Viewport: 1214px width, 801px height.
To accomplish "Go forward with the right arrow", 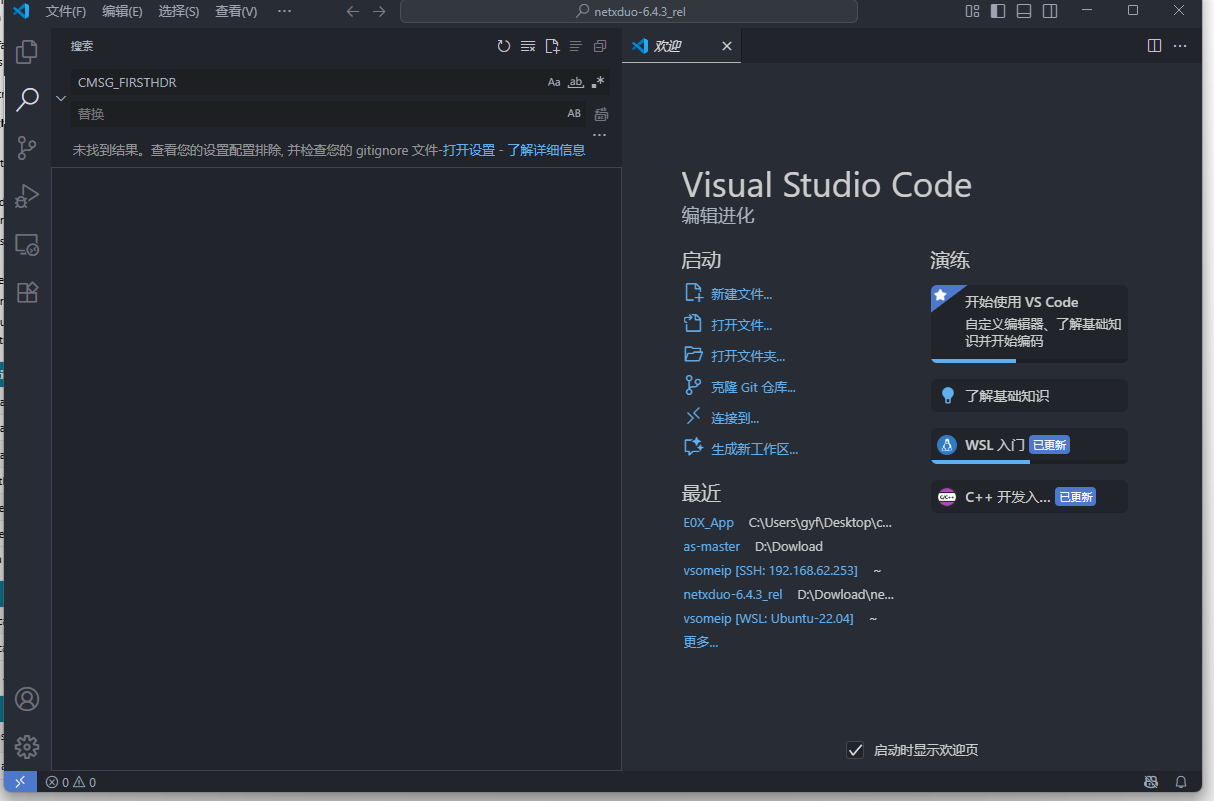I will [379, 11].
